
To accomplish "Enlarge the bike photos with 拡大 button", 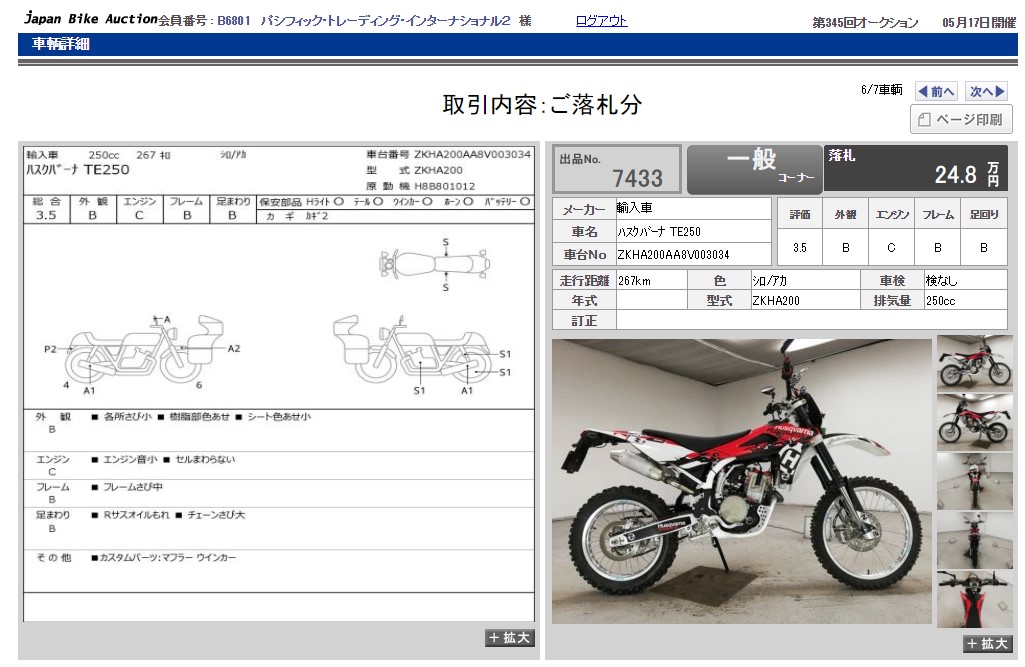I will 986,643.
